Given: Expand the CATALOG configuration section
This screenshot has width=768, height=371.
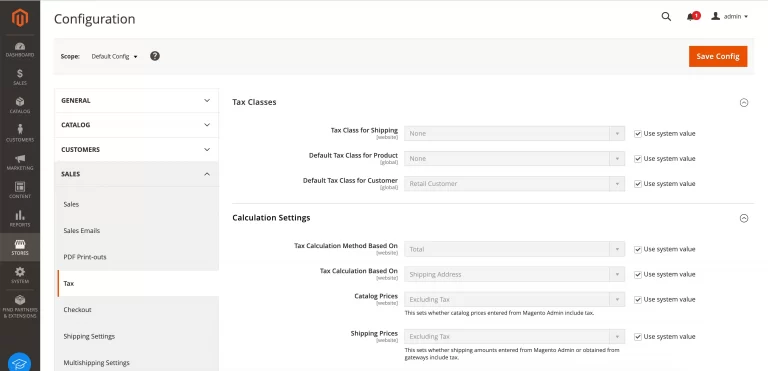Looking at the screenshot, I should click(x=137, y=125).
